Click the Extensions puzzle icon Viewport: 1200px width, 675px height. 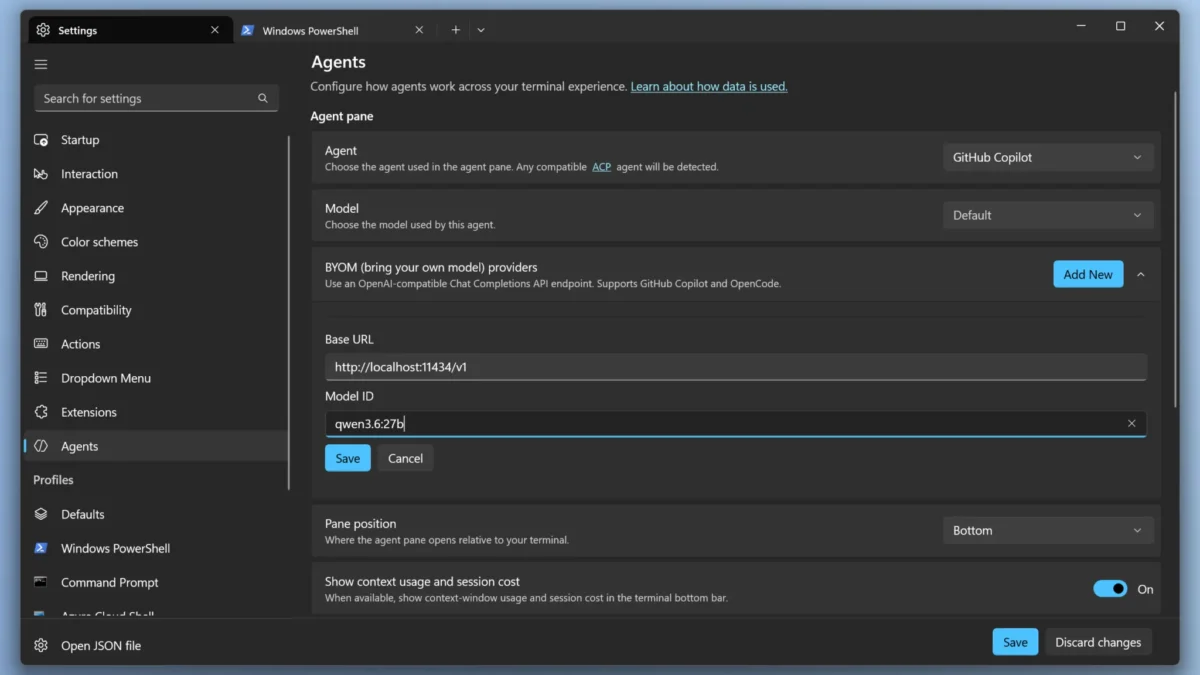[x=41, y=412]
